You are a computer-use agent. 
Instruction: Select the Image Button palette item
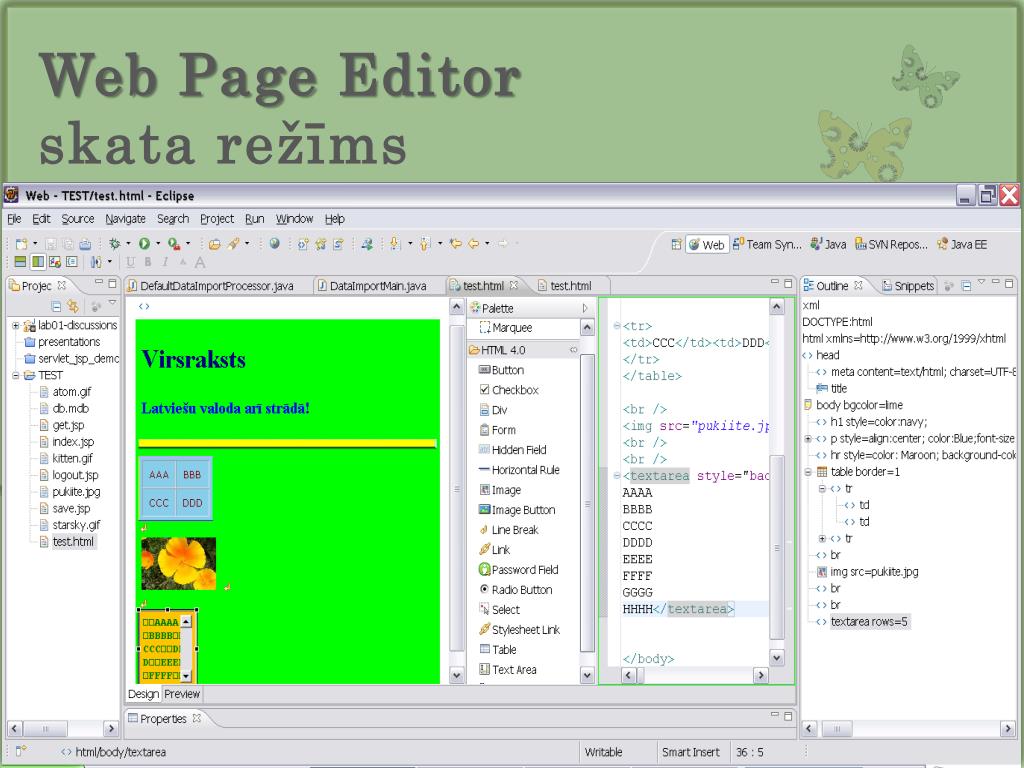pos(517,510)
